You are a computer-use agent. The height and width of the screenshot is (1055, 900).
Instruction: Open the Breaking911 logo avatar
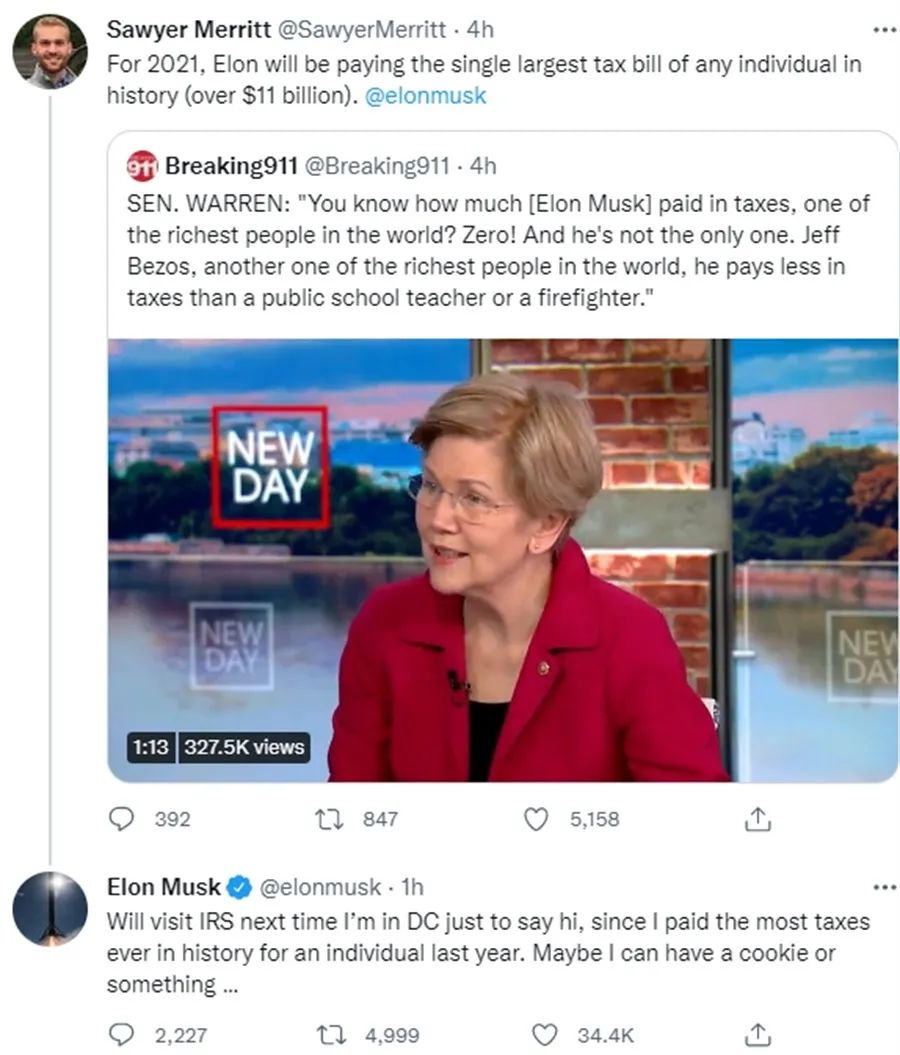(143, 165)
